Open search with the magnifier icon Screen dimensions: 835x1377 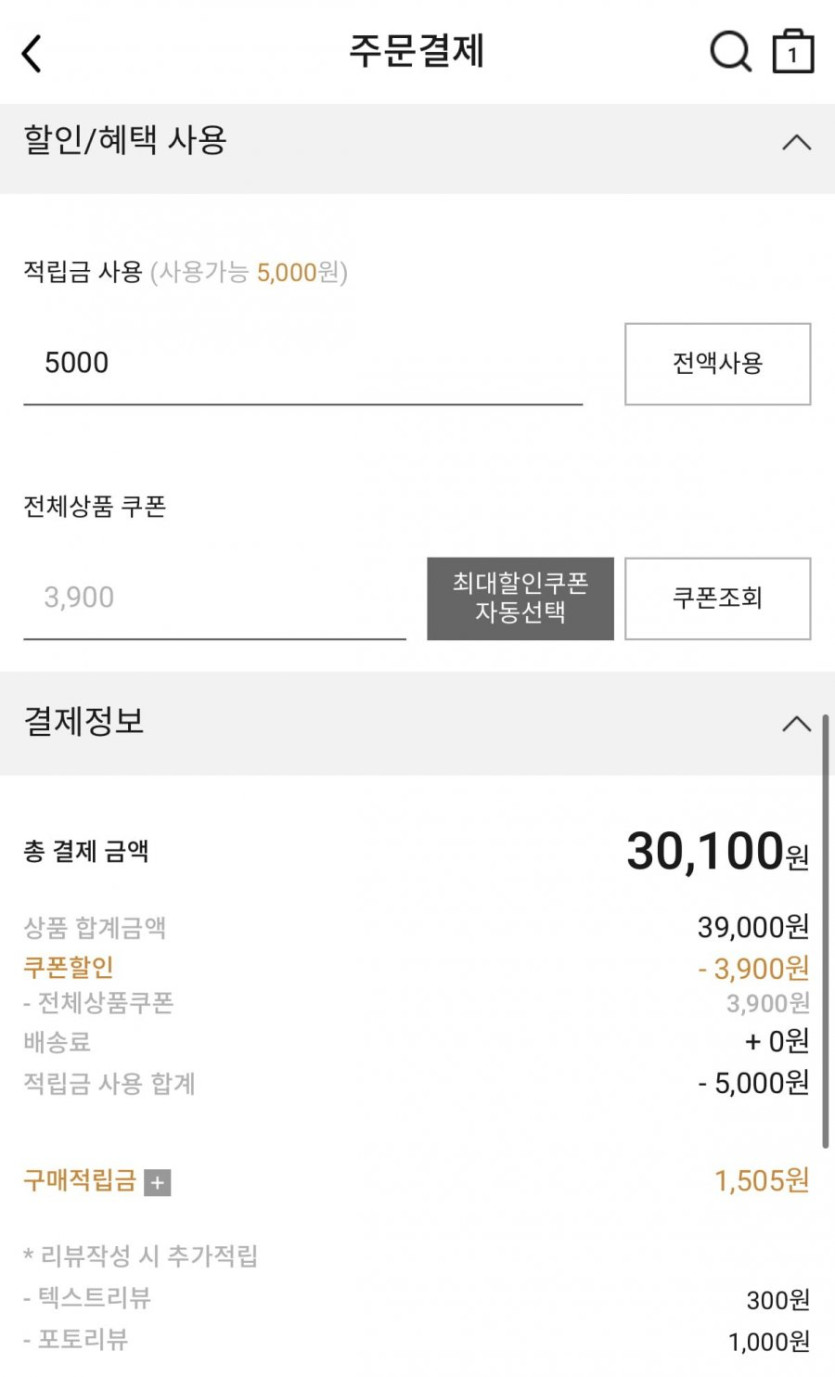pos(730,51)
